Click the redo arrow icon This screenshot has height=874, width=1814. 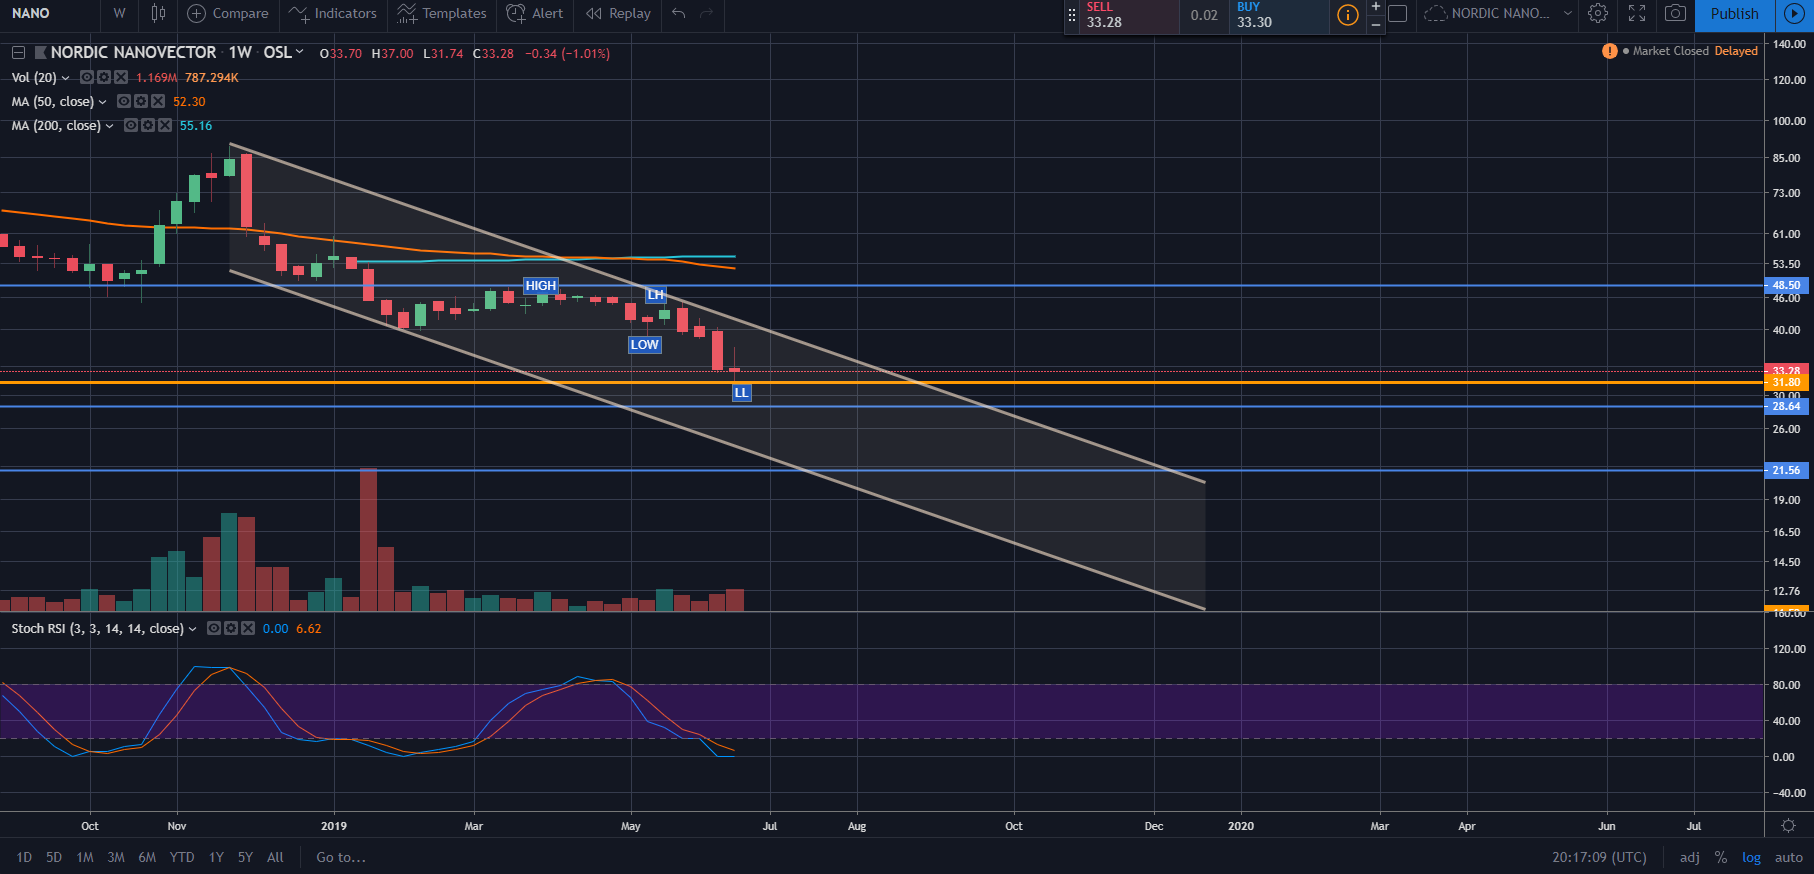point(707,13)
